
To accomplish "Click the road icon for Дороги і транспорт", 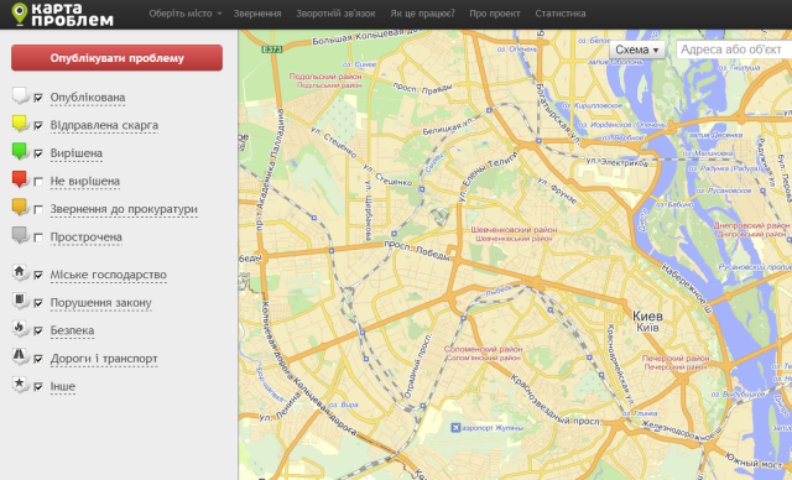I will pyautogui.click(x=20, y=356).
